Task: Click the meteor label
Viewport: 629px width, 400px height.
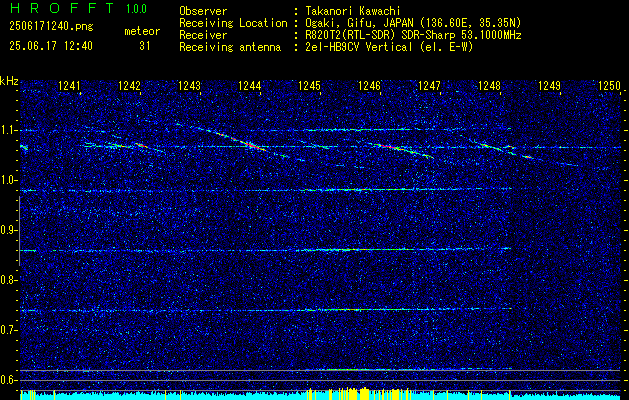Action: click(x=142, y=31)
